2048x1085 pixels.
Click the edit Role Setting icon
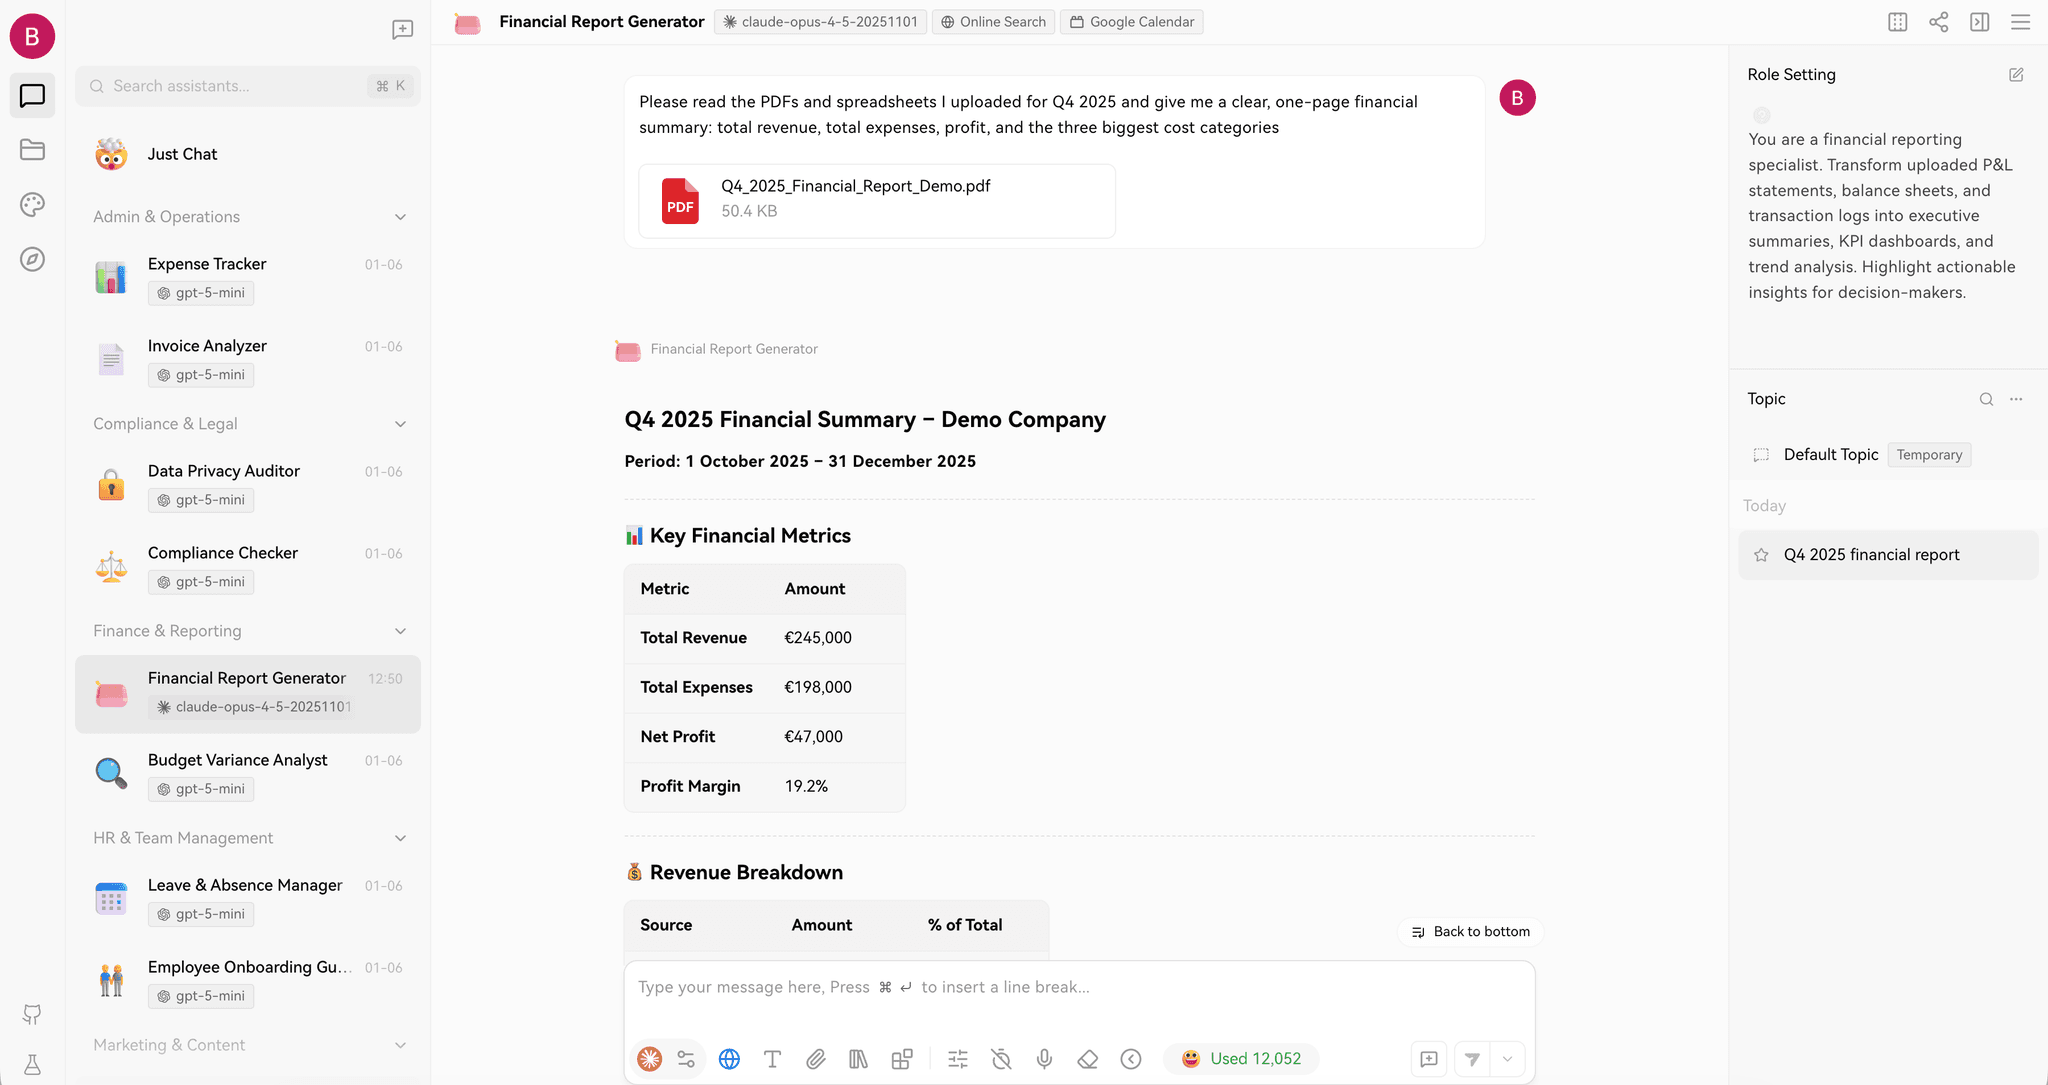pos(2016,75)
